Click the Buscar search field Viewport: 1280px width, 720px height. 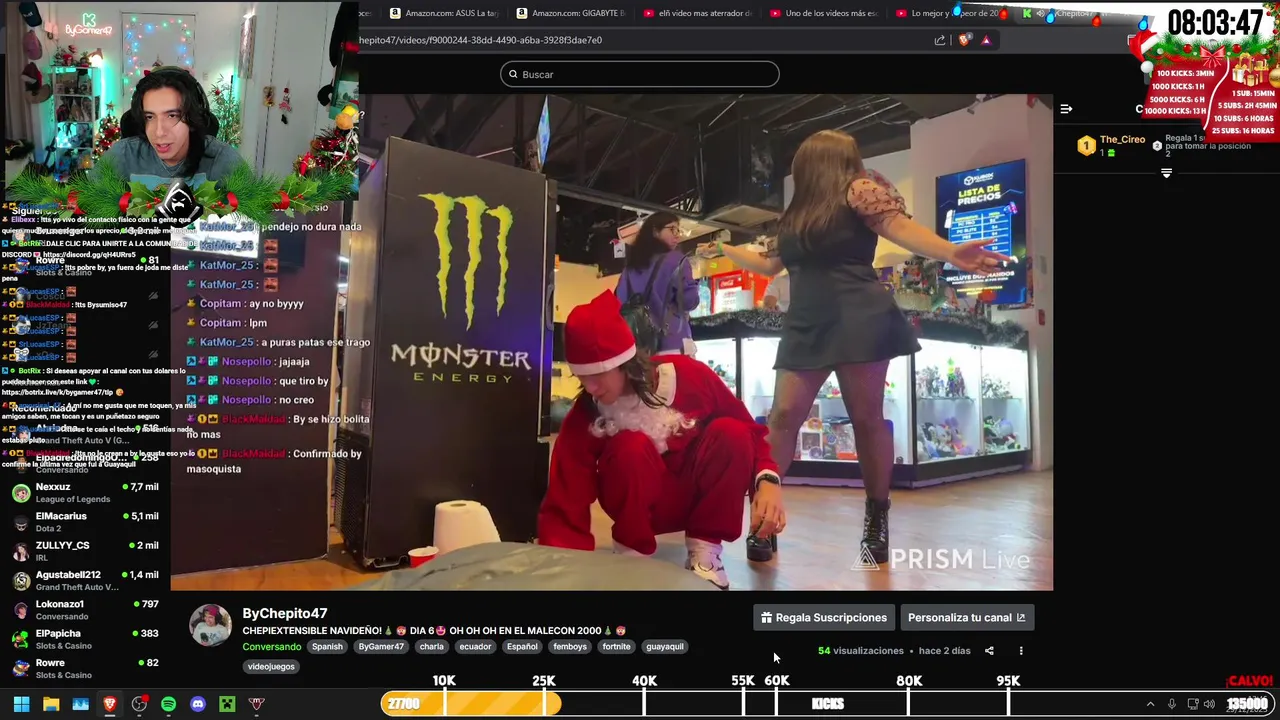coord(640,74)
